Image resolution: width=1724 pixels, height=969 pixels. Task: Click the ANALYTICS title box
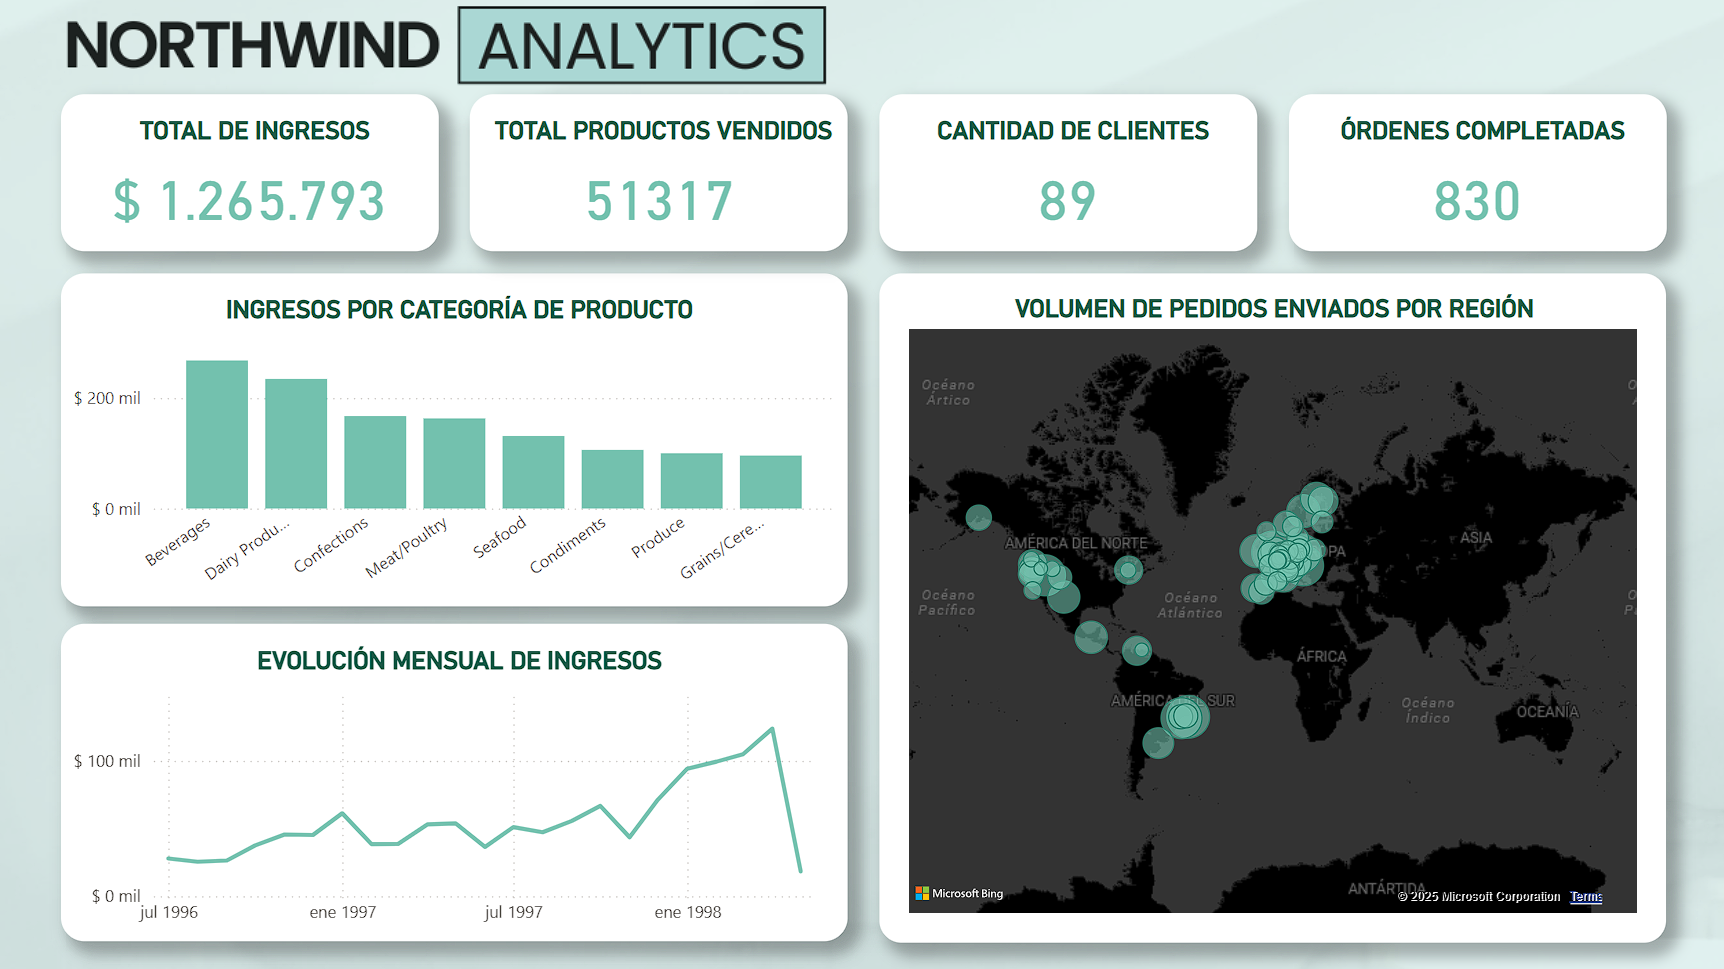point(641,46)
